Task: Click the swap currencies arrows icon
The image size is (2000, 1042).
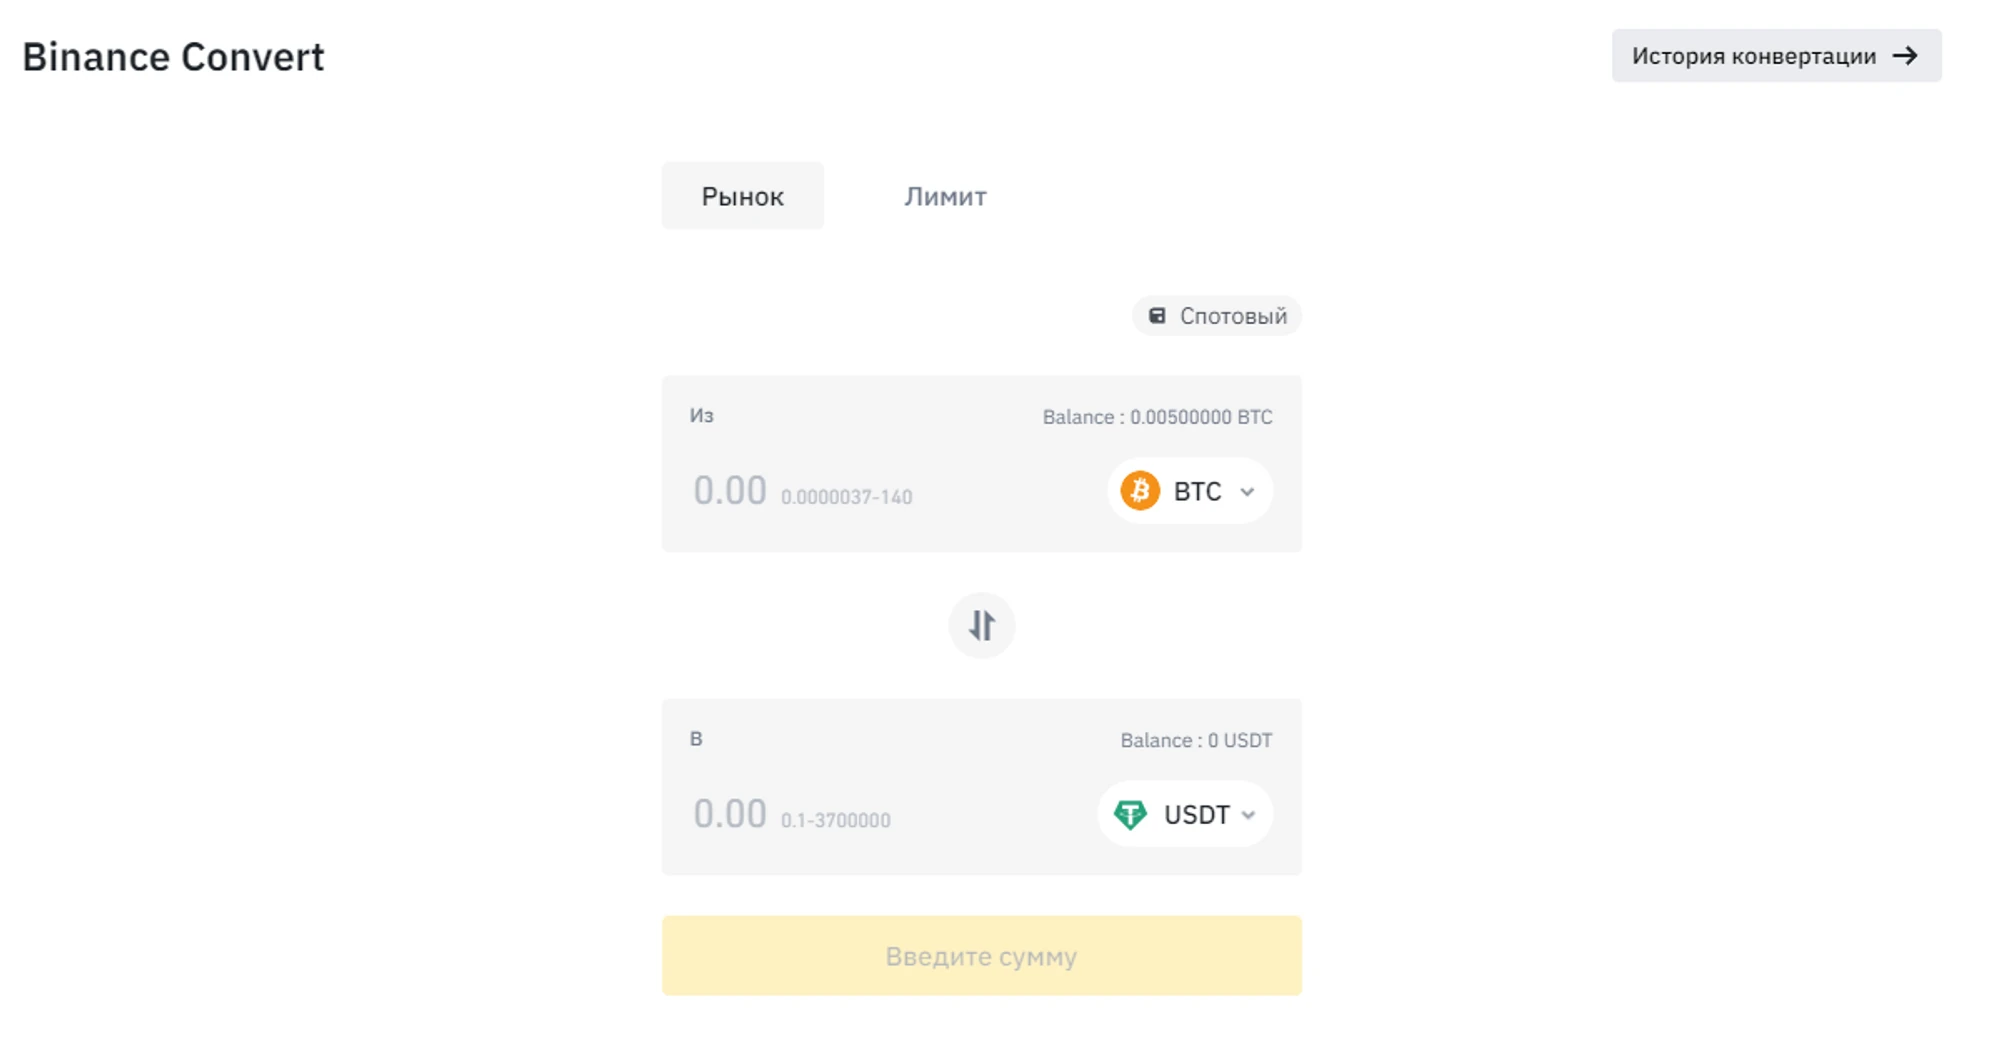Action: (981, 626)
